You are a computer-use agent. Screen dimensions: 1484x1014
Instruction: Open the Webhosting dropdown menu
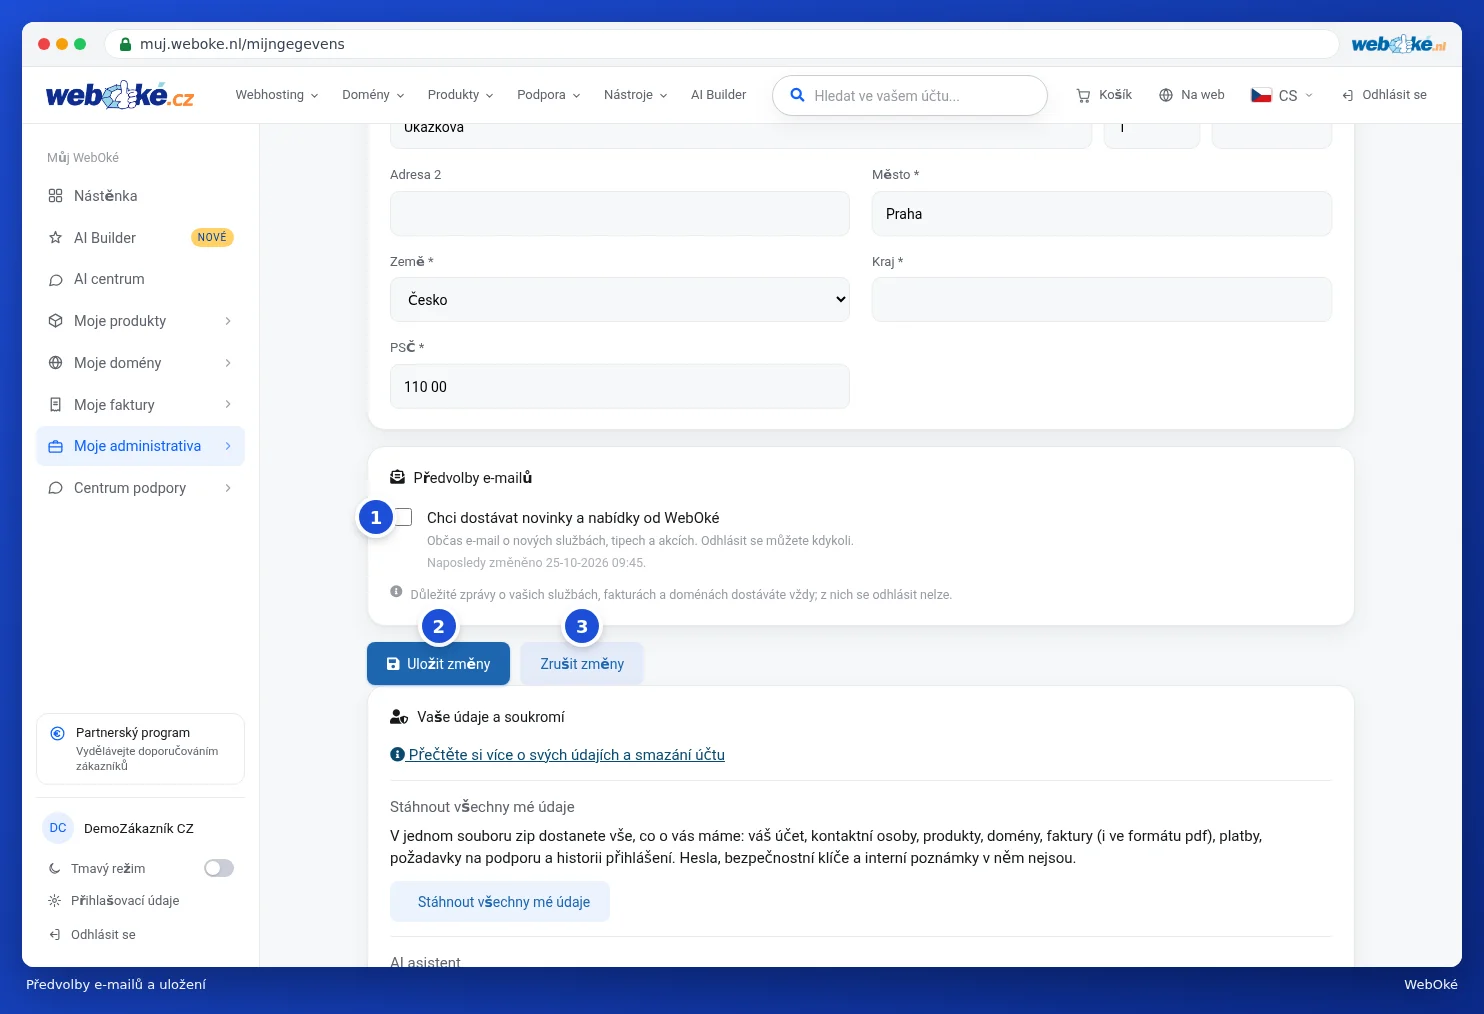277,95
